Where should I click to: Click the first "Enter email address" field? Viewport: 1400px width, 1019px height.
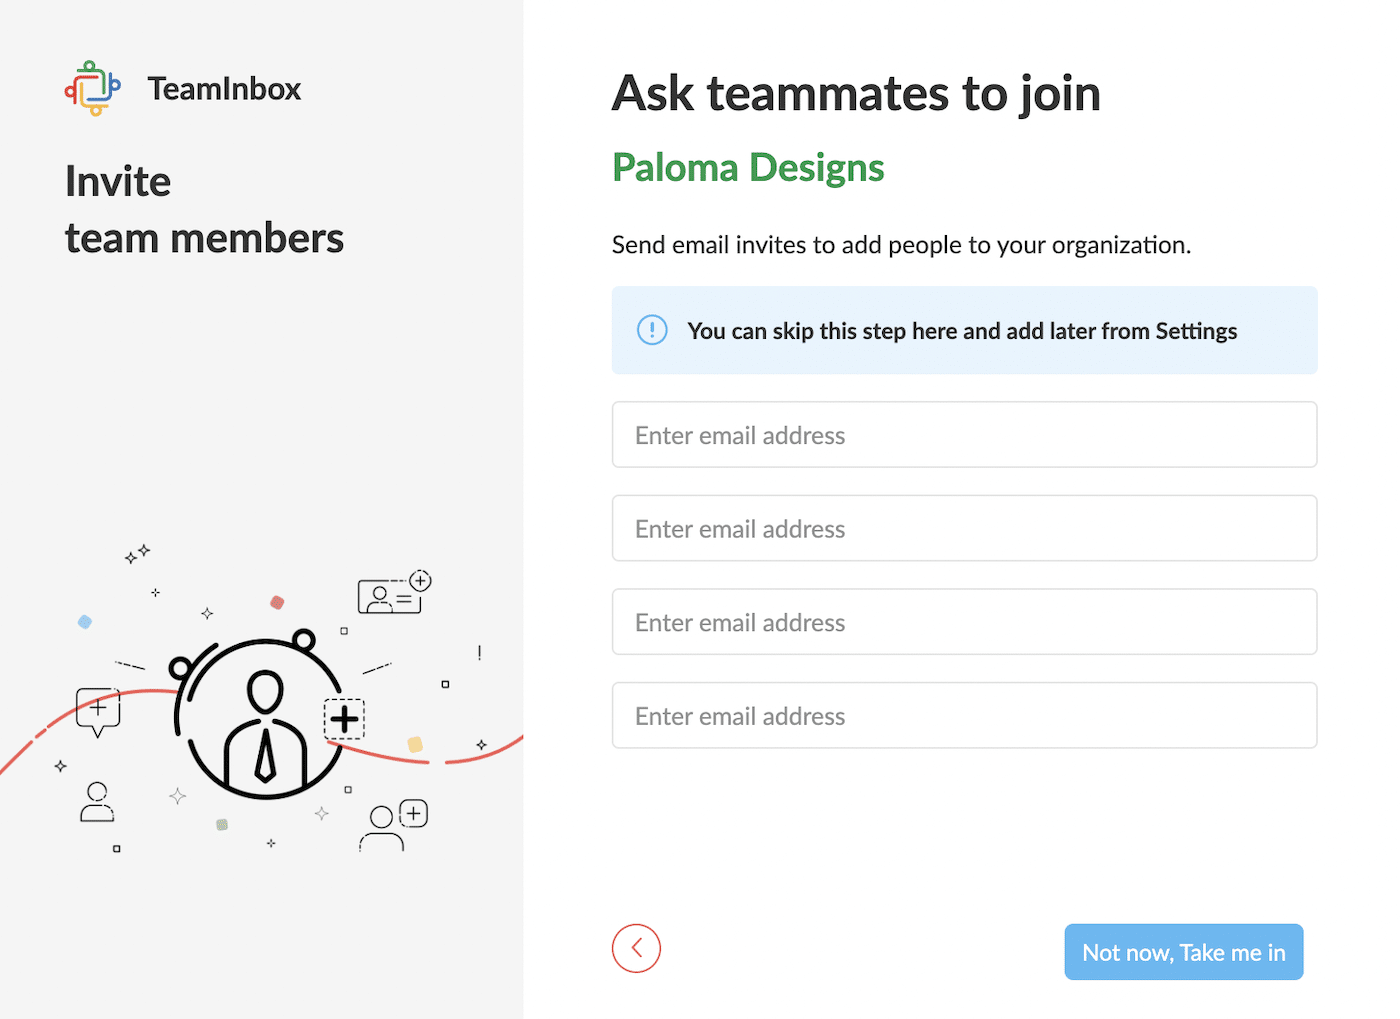click(963, 434)
